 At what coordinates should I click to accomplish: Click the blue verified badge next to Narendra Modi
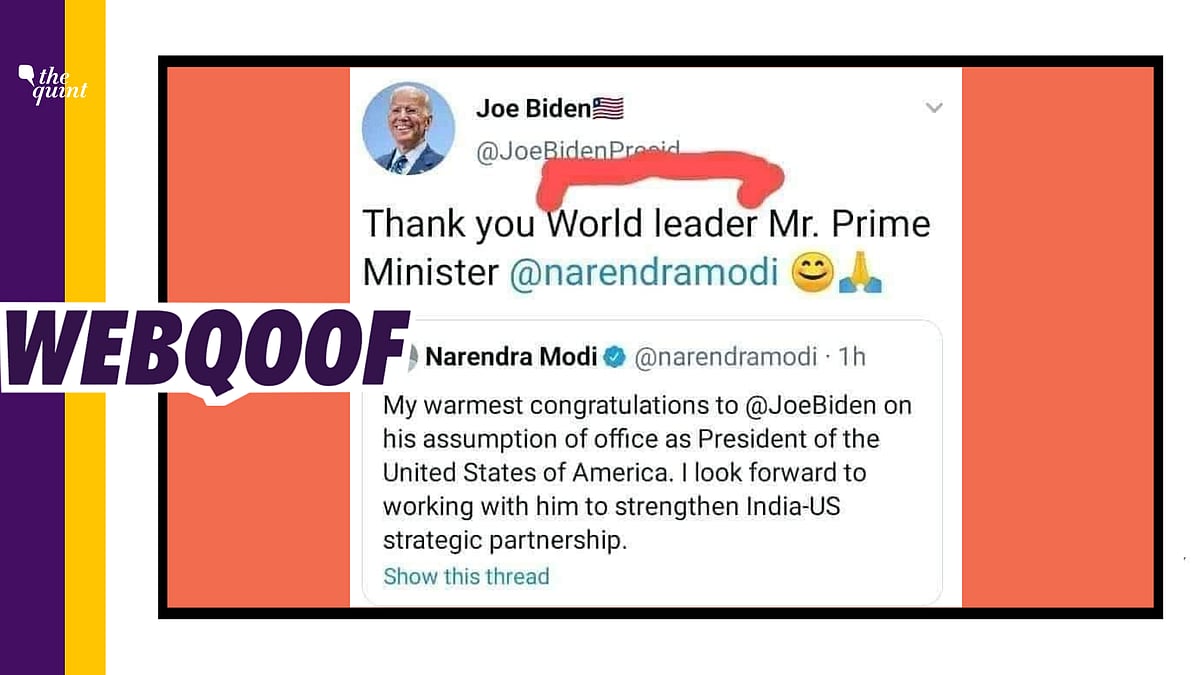click(615, 357)
